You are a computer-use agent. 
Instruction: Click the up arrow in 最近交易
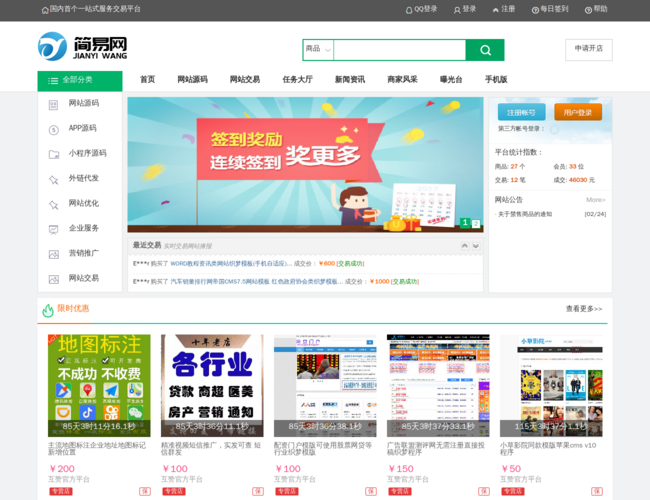(x=465, y=246)
